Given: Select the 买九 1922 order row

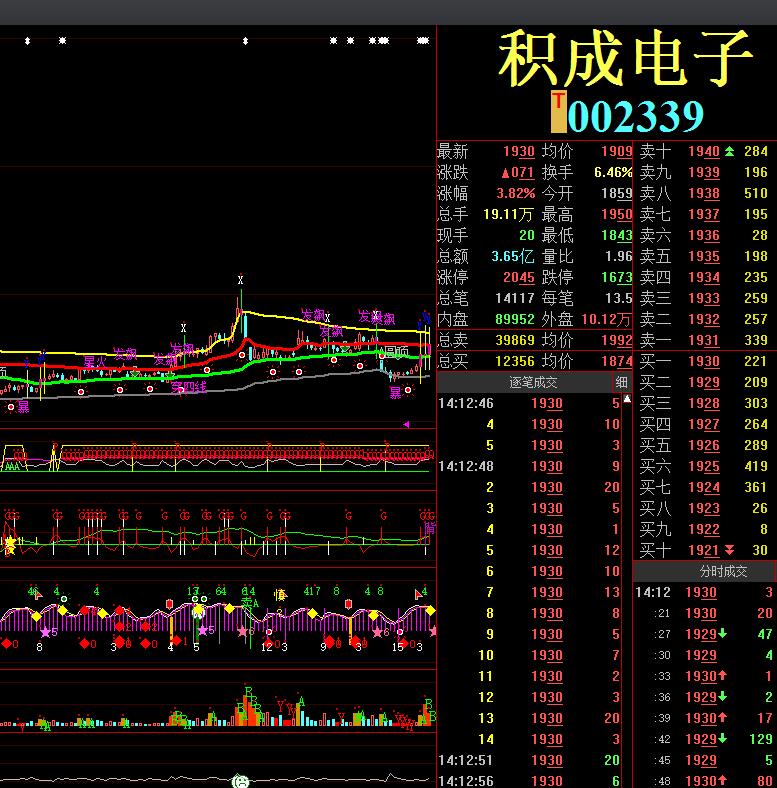Looking at the screenshot, I should point(704,529).
